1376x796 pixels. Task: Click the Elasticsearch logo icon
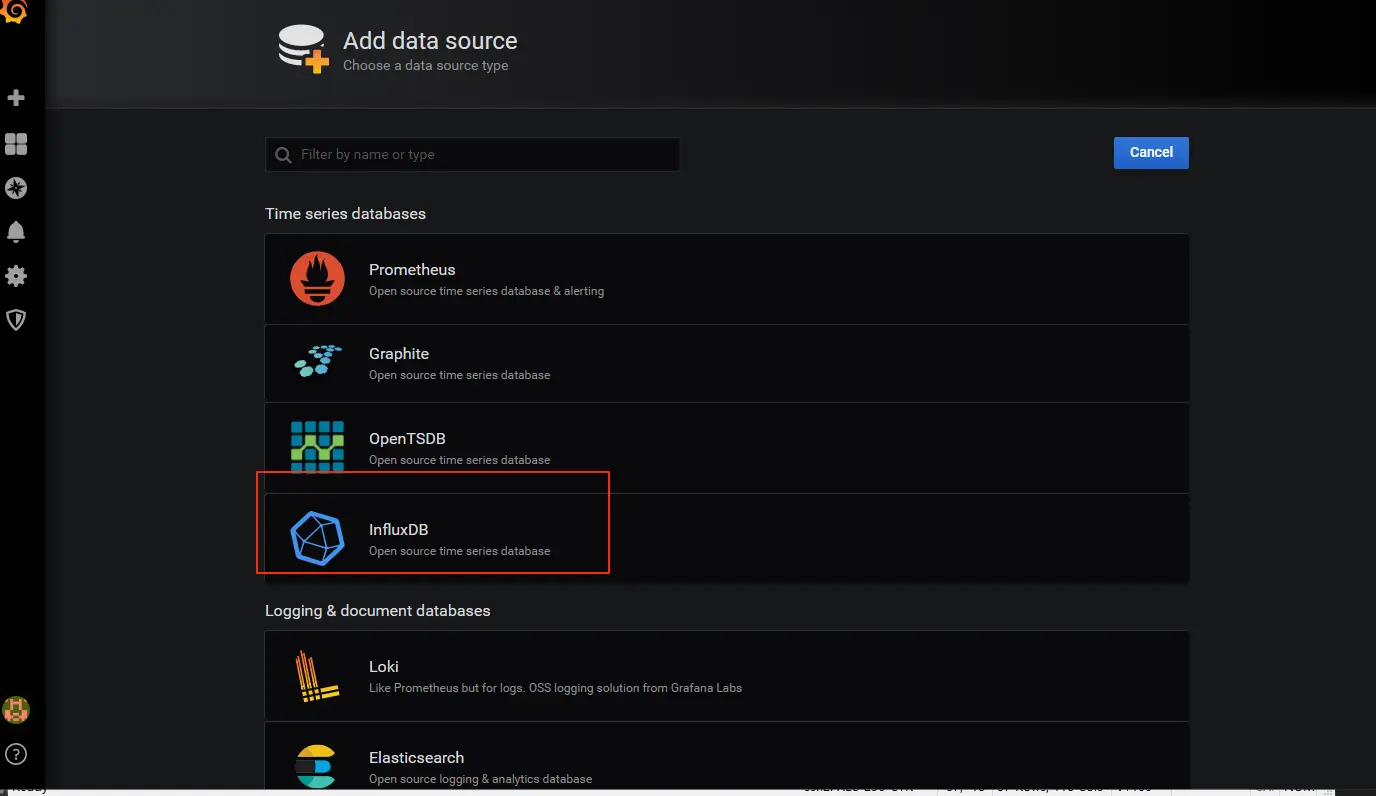pyautogui.click(x=316, y=766)
